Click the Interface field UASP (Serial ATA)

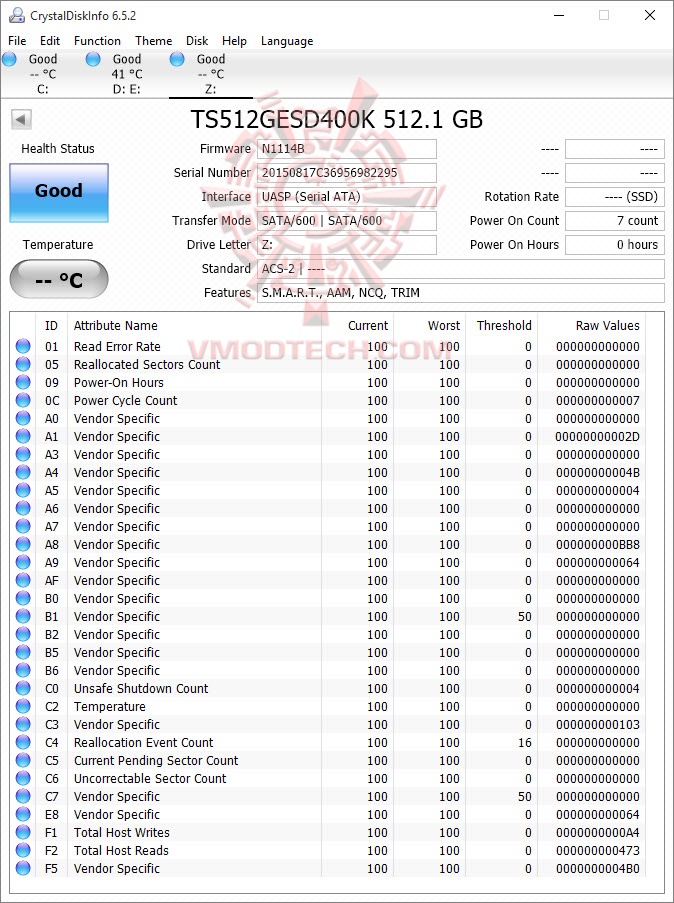pos(346,197)
